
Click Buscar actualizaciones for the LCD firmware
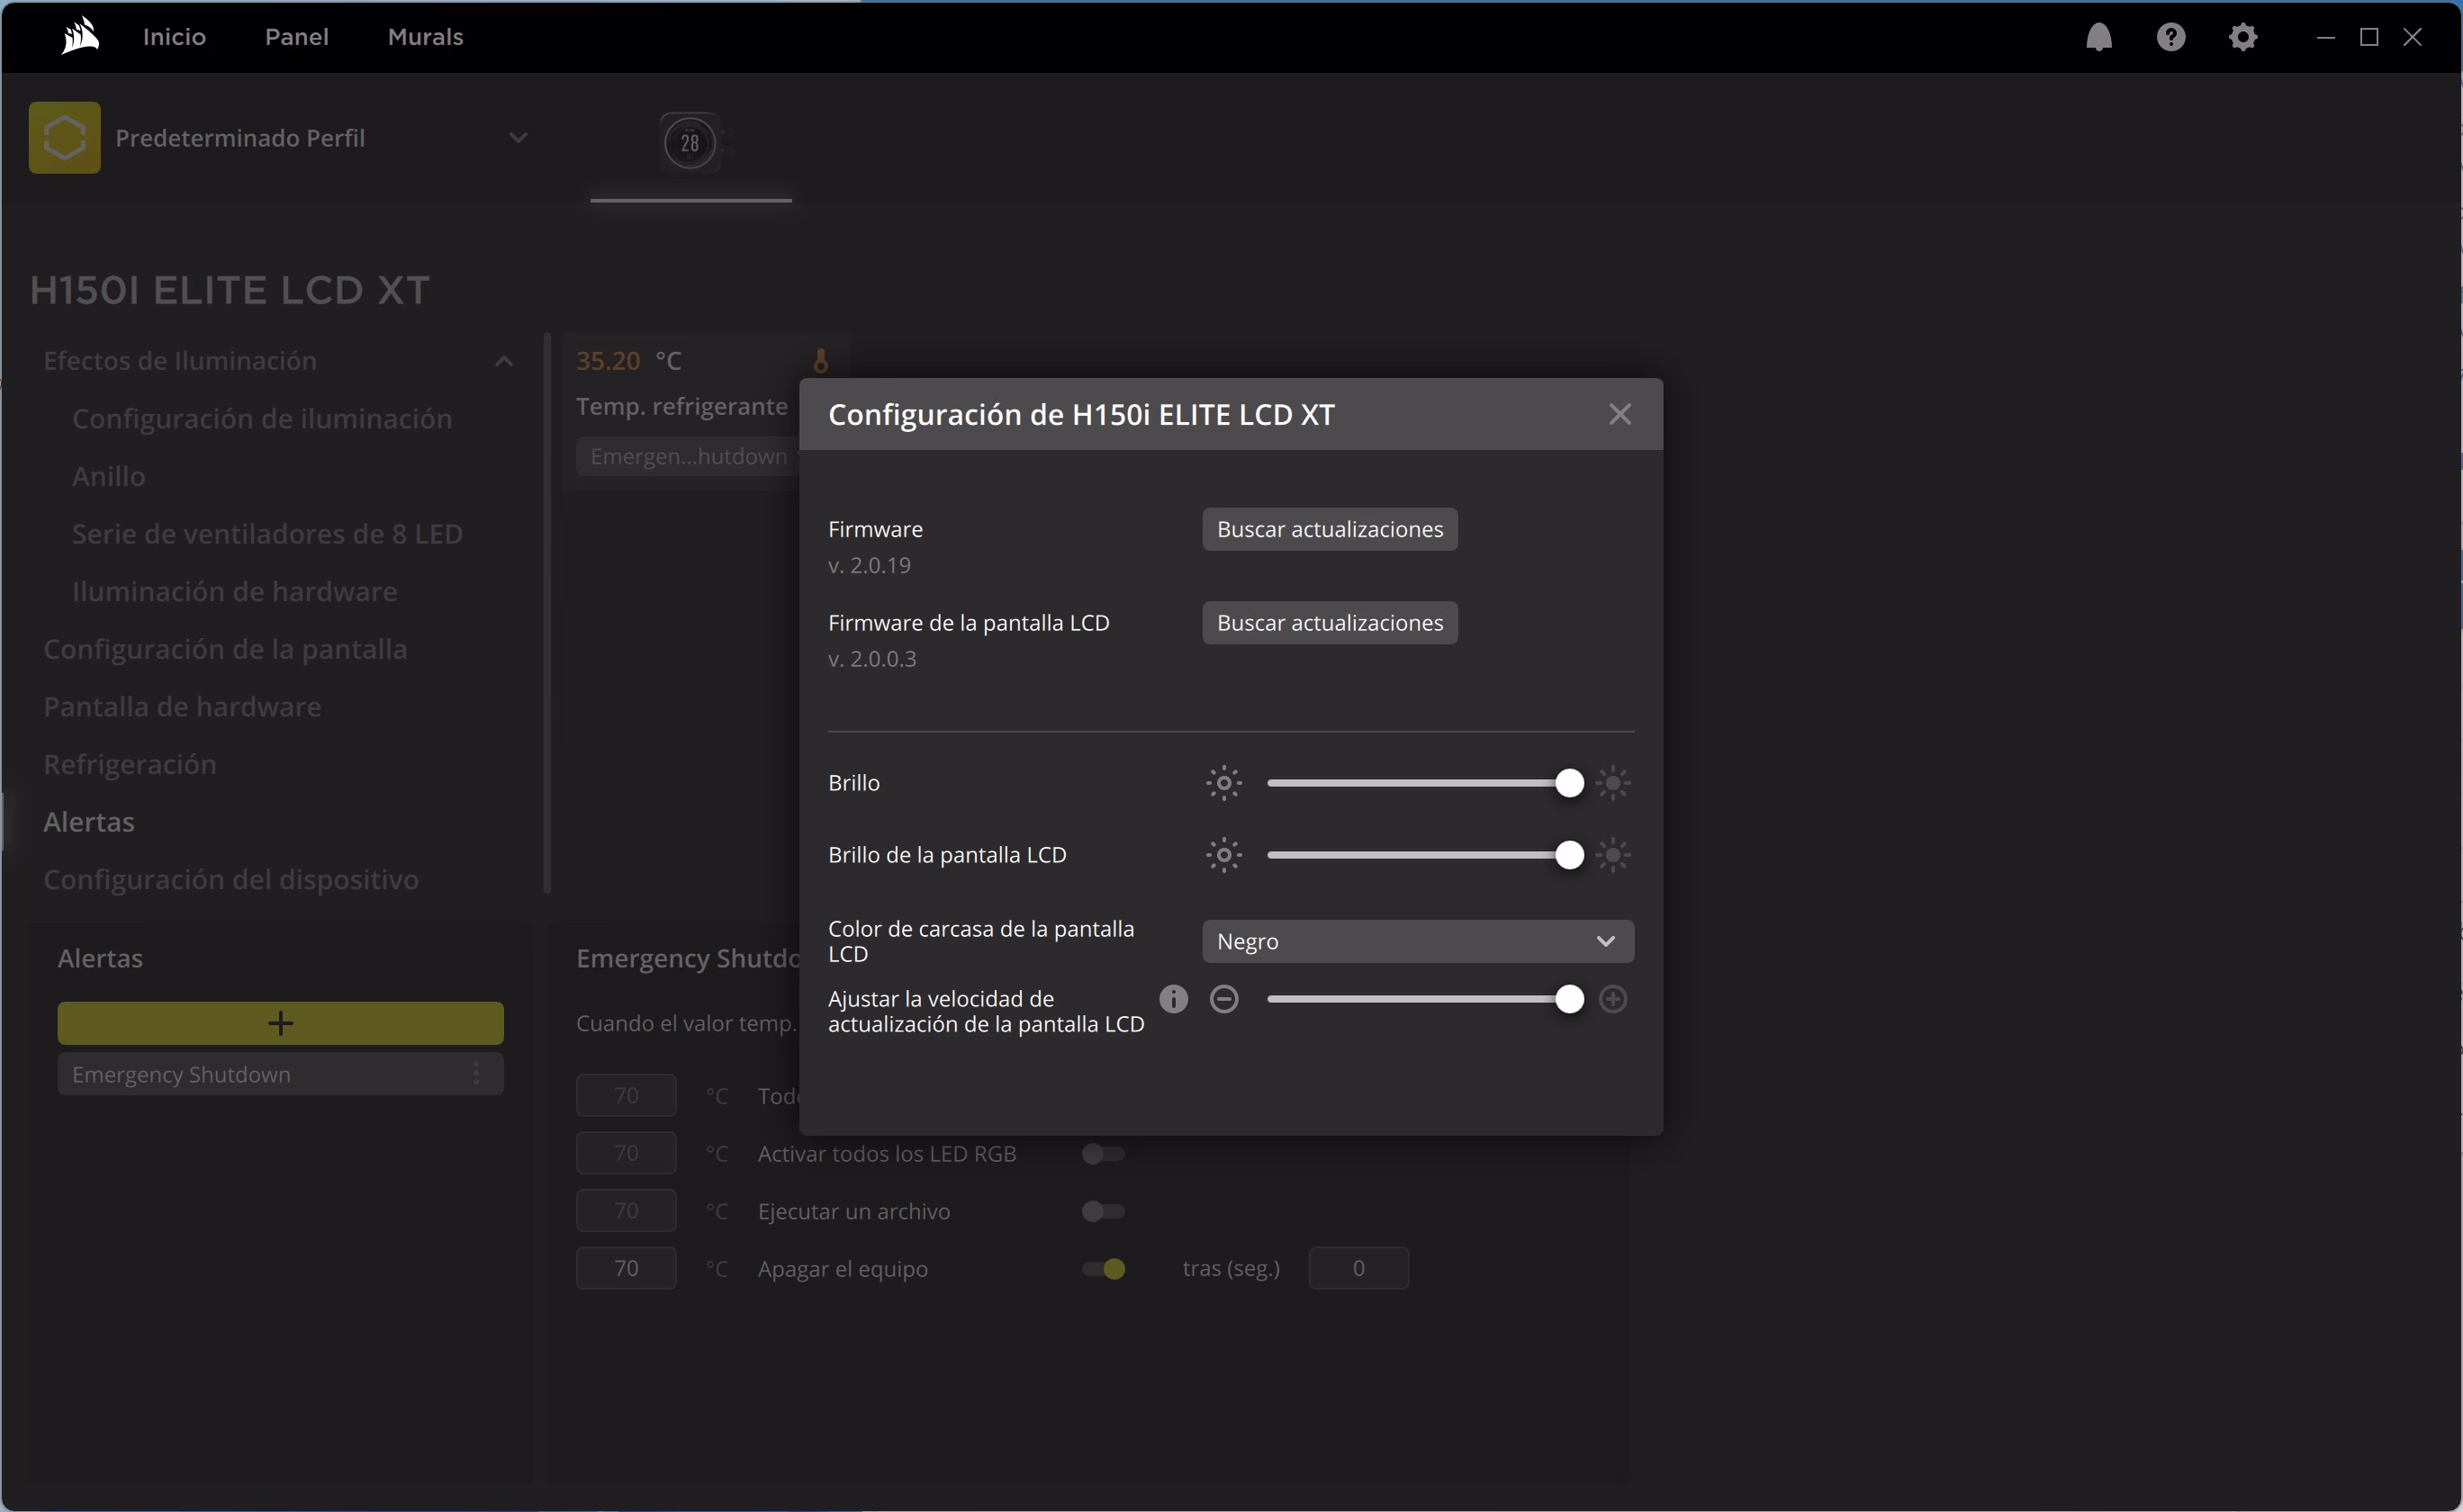pos(1329,622)
